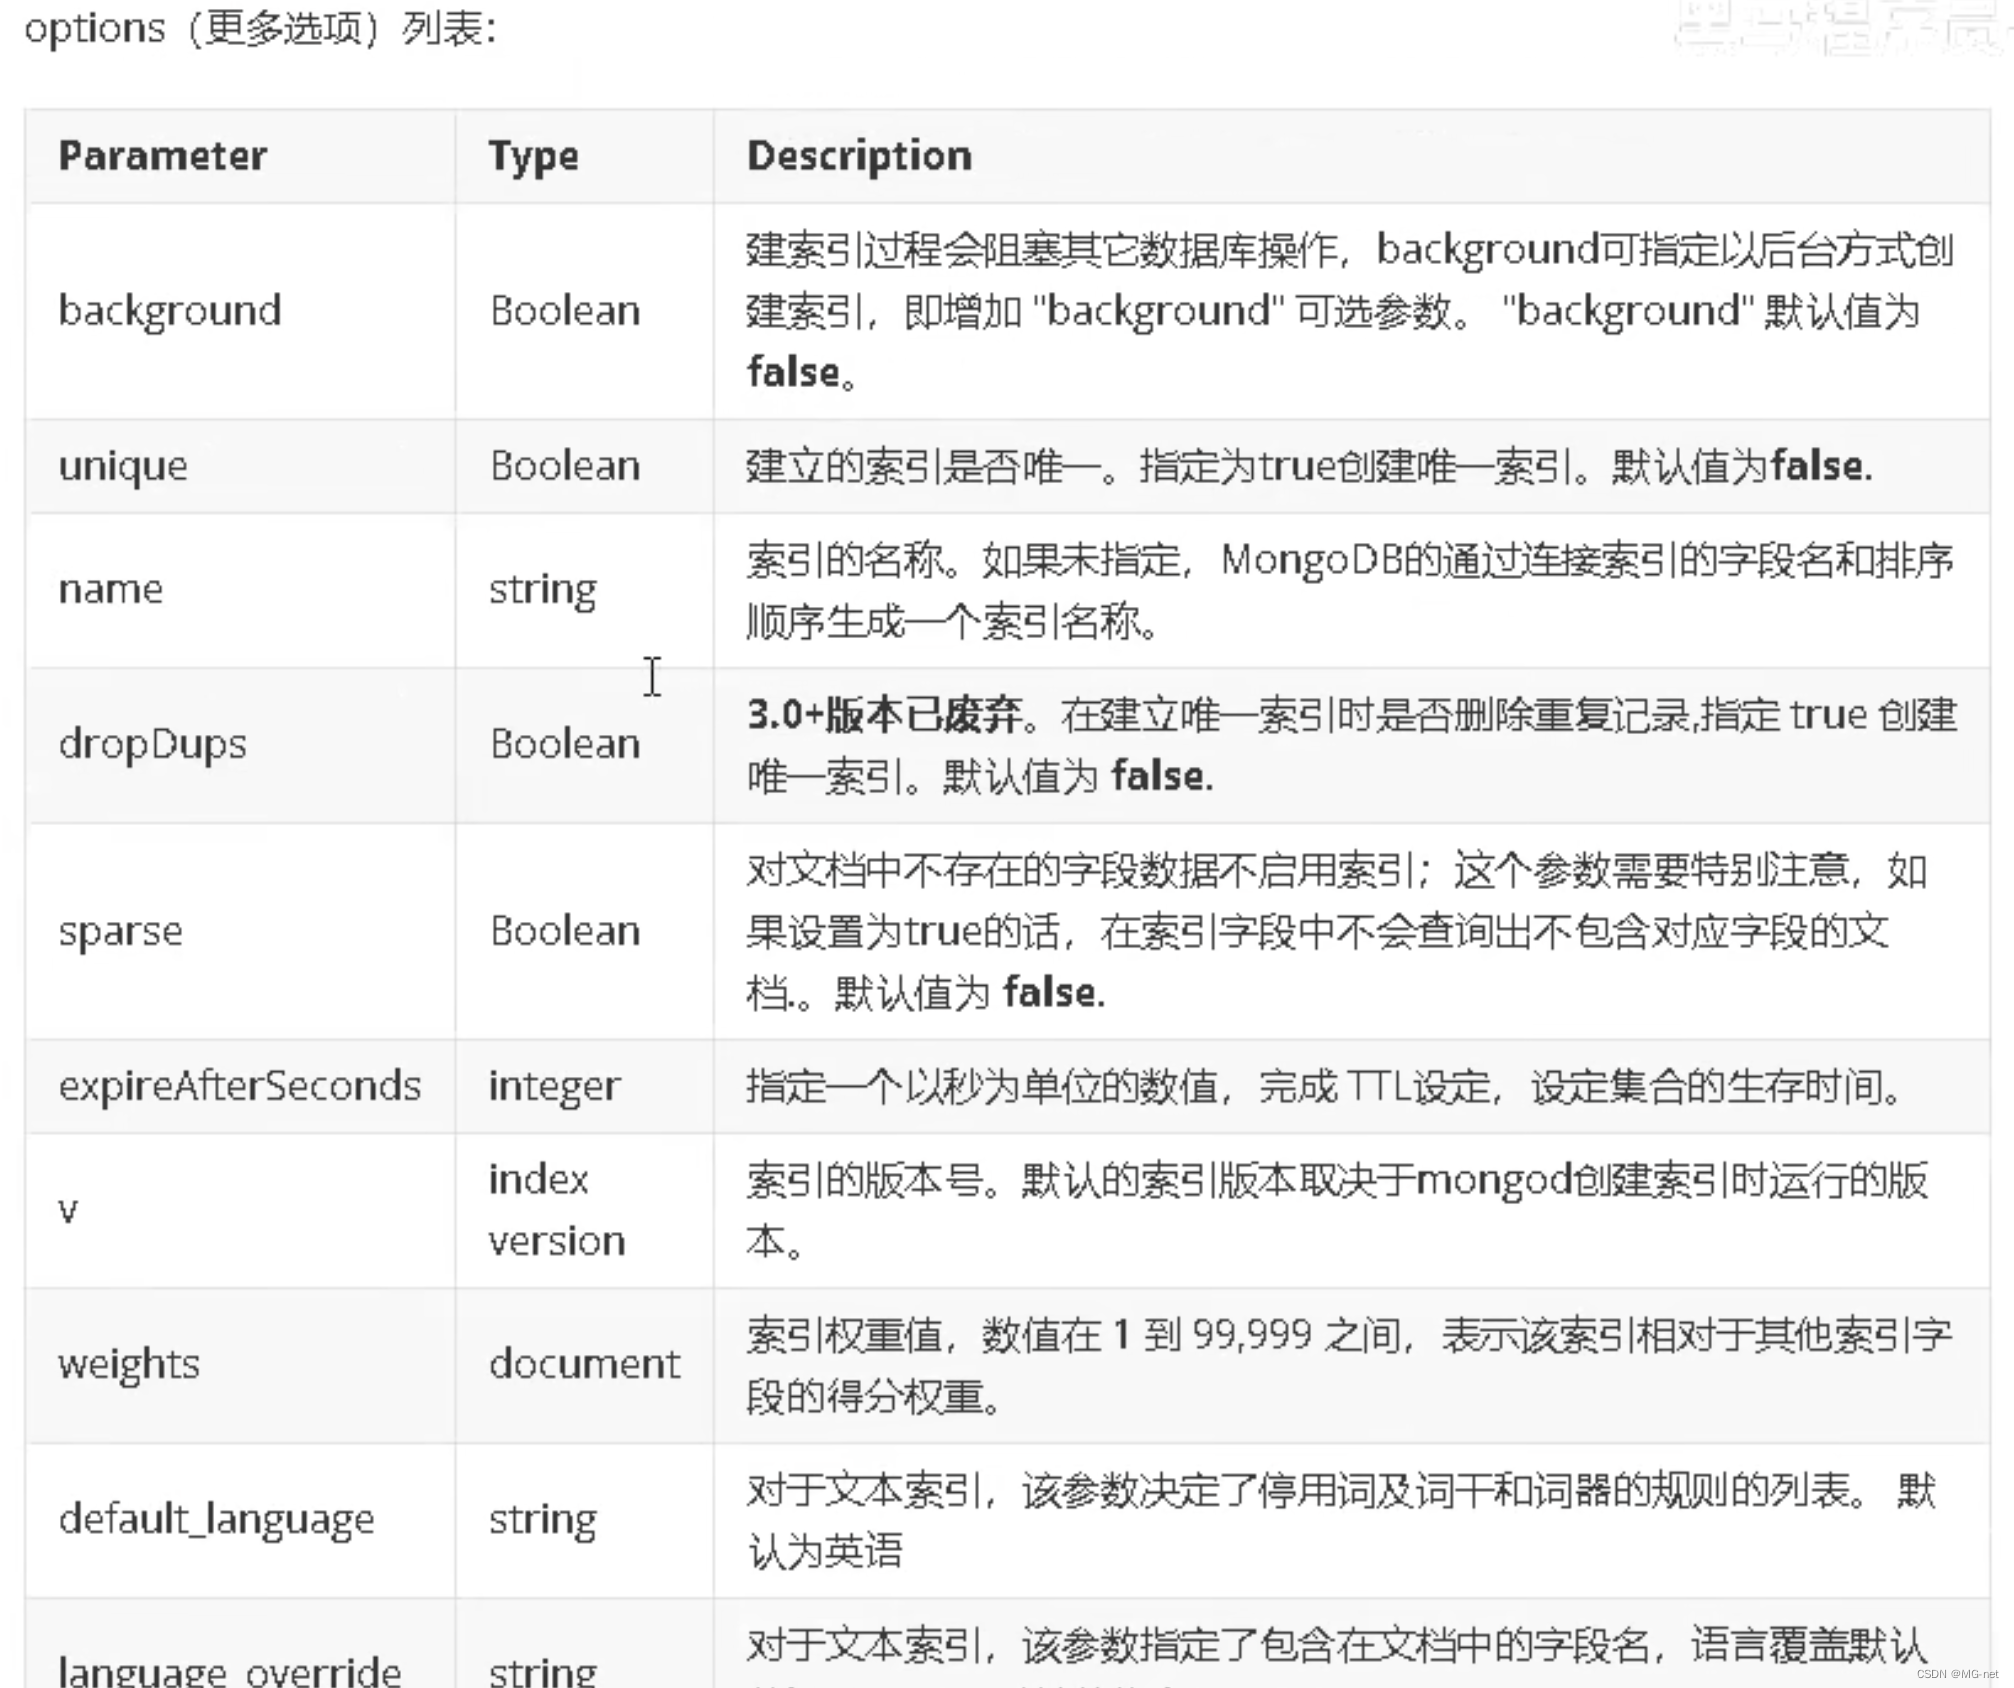Click the language_override parameter cell
Image resolution: width=2014 pixels, height=1688 pixels.
230,1668
